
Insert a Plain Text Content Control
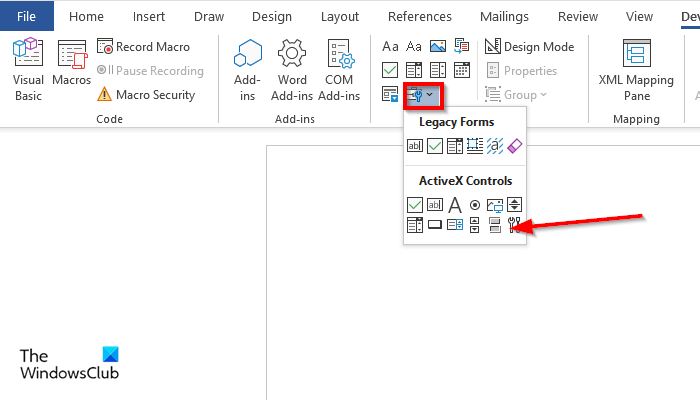[x=414, y=46]
